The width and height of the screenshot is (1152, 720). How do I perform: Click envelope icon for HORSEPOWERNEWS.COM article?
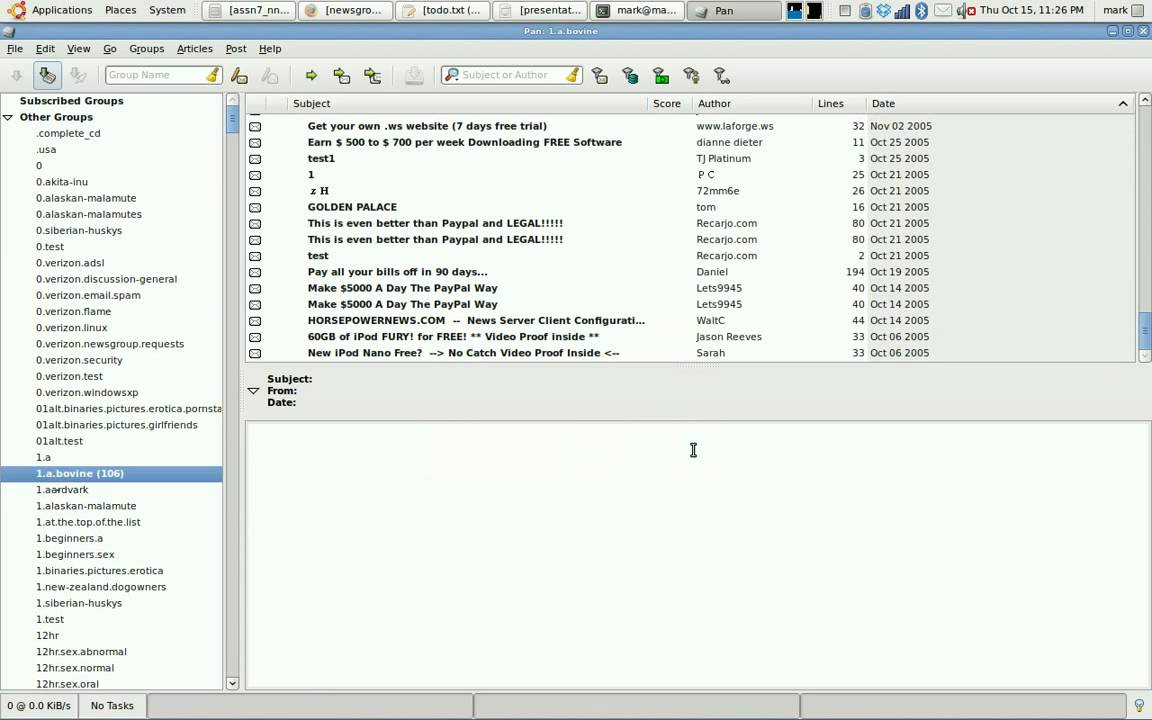pos(255,321)
